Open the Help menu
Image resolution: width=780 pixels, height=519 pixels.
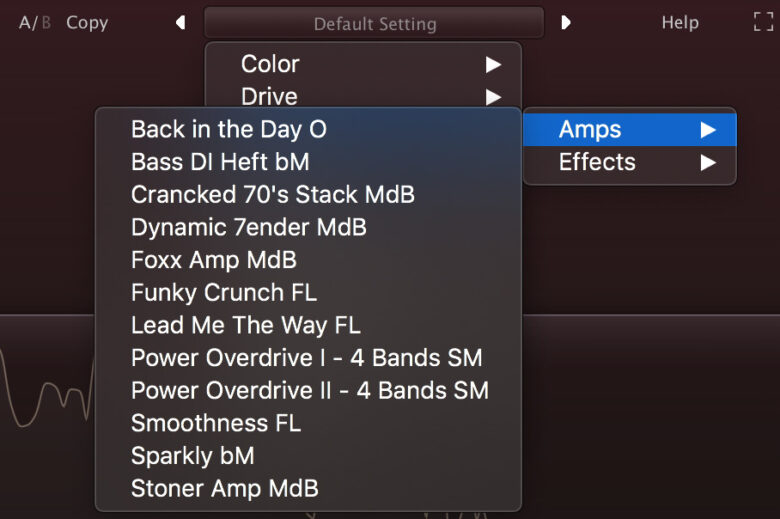pyautogui.click(x=680, y=22)
